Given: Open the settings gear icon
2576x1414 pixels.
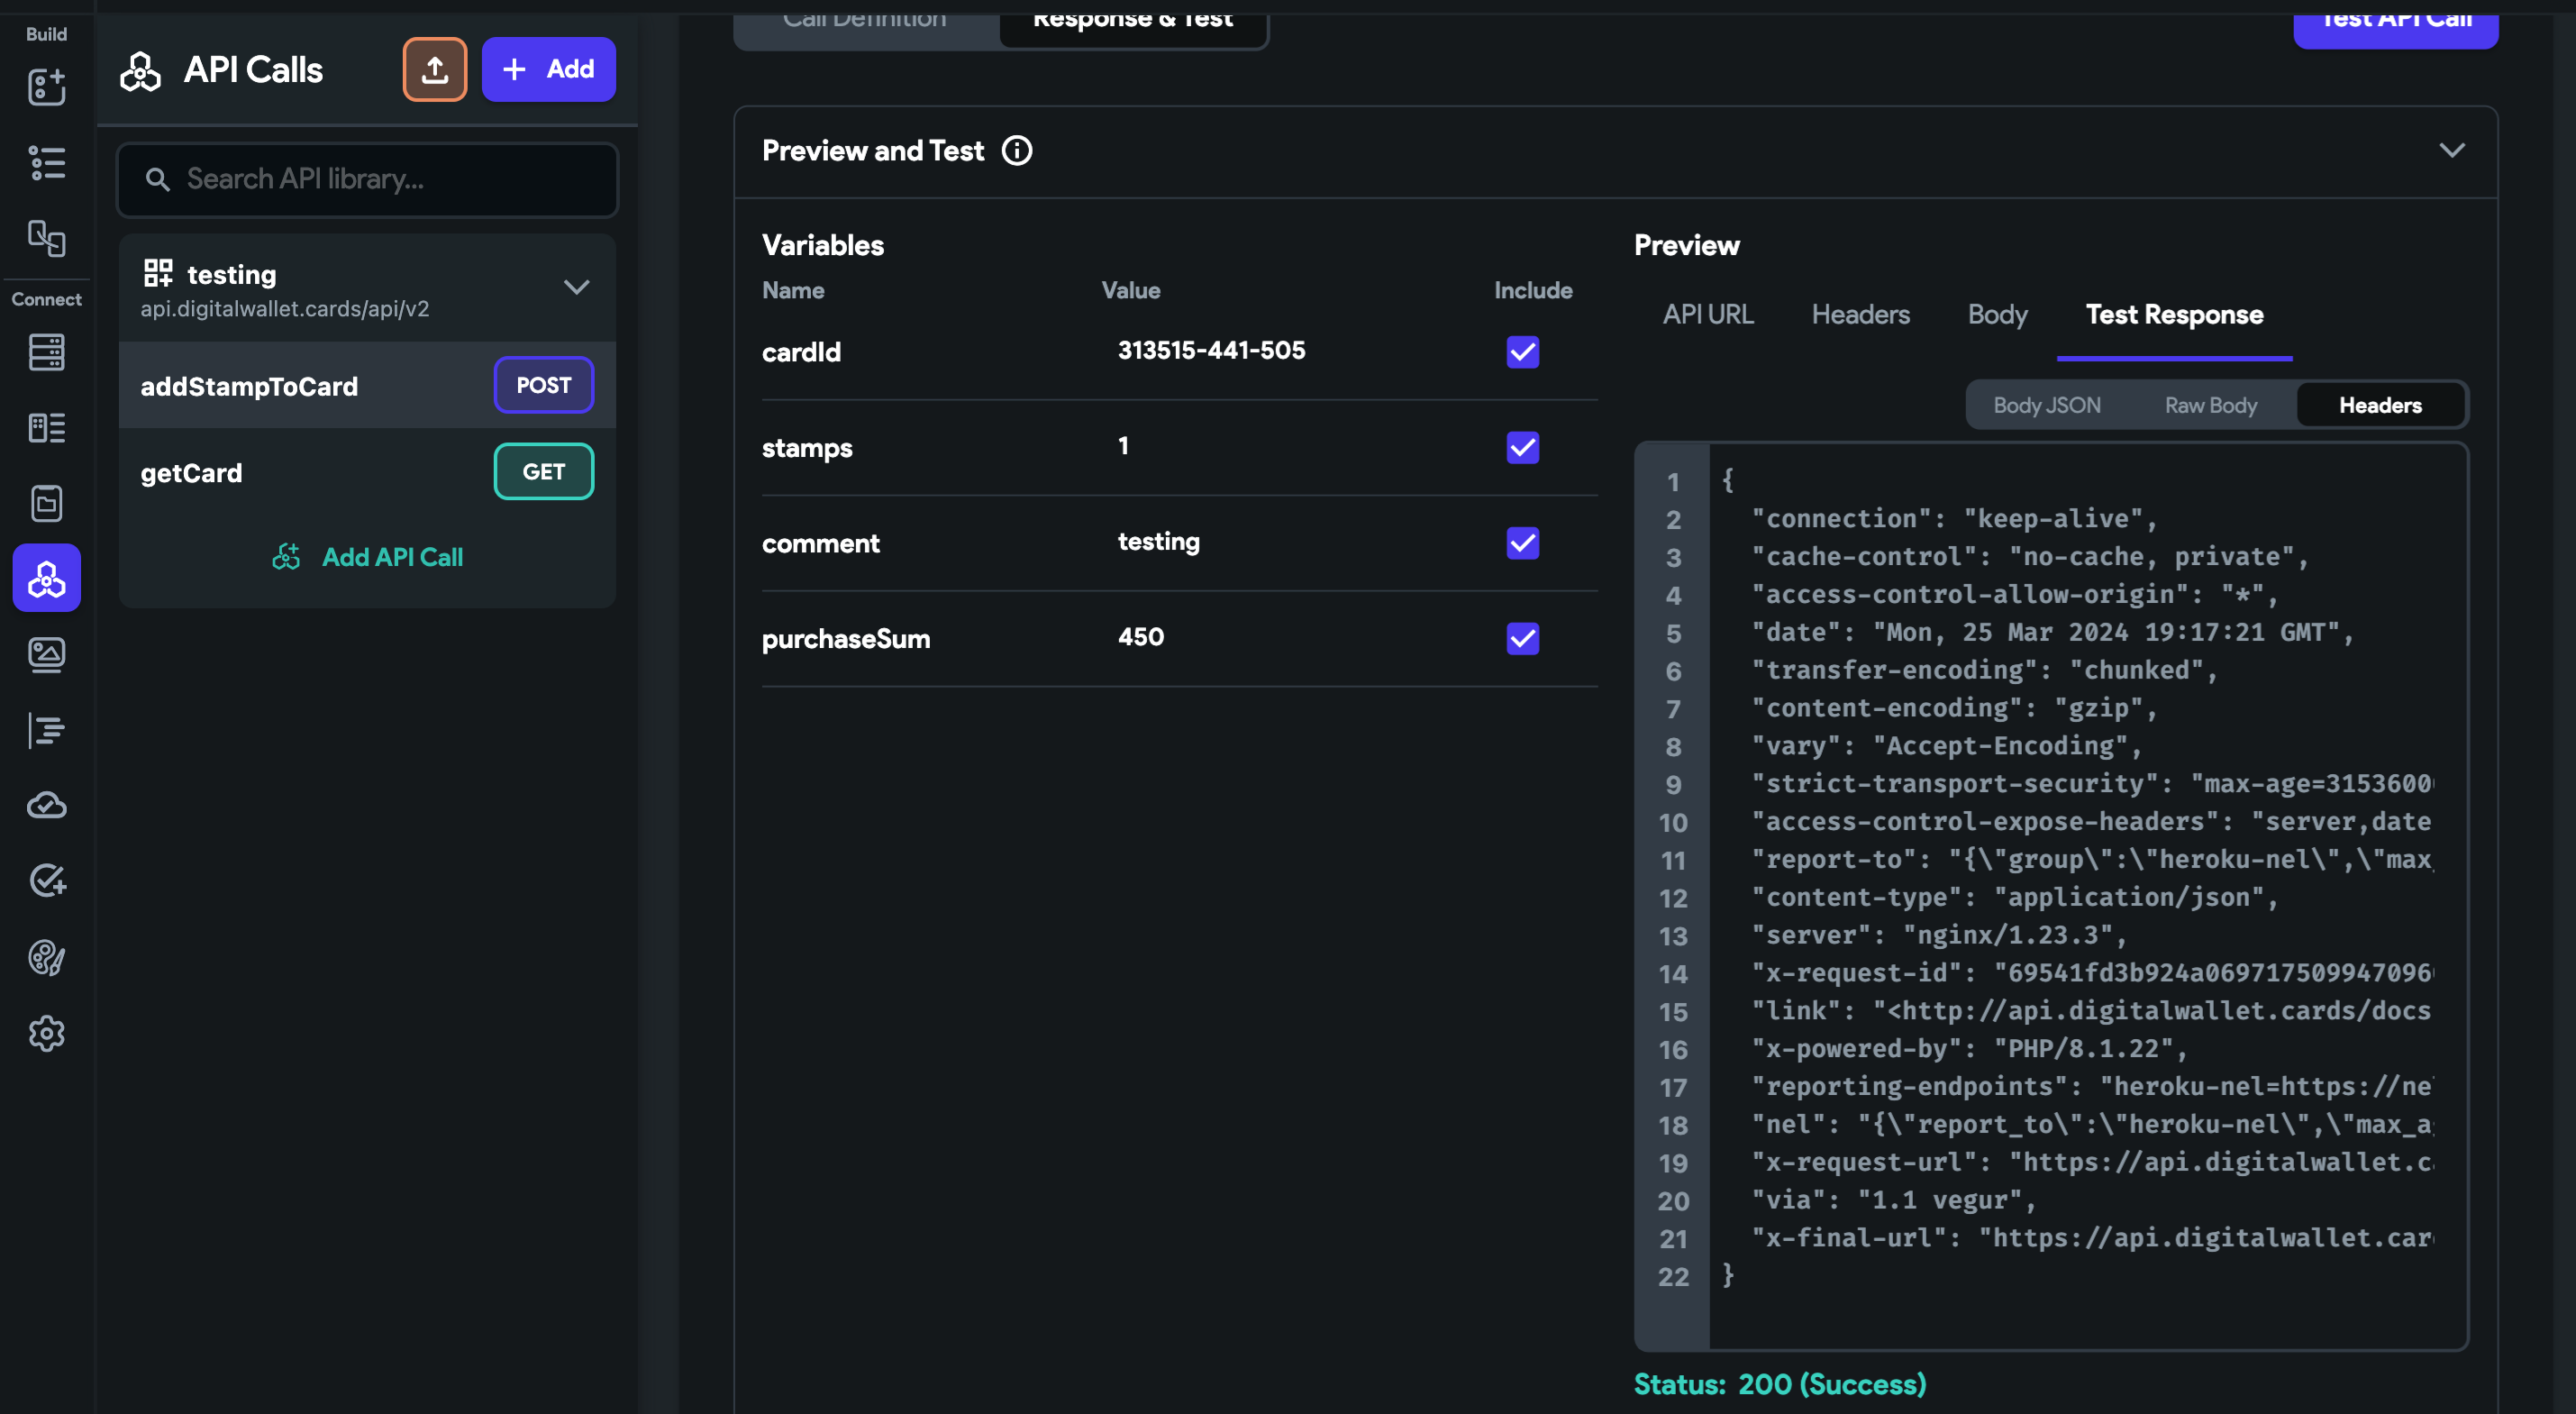Looking at the screenshot, I should click(x=46, y=1033).
